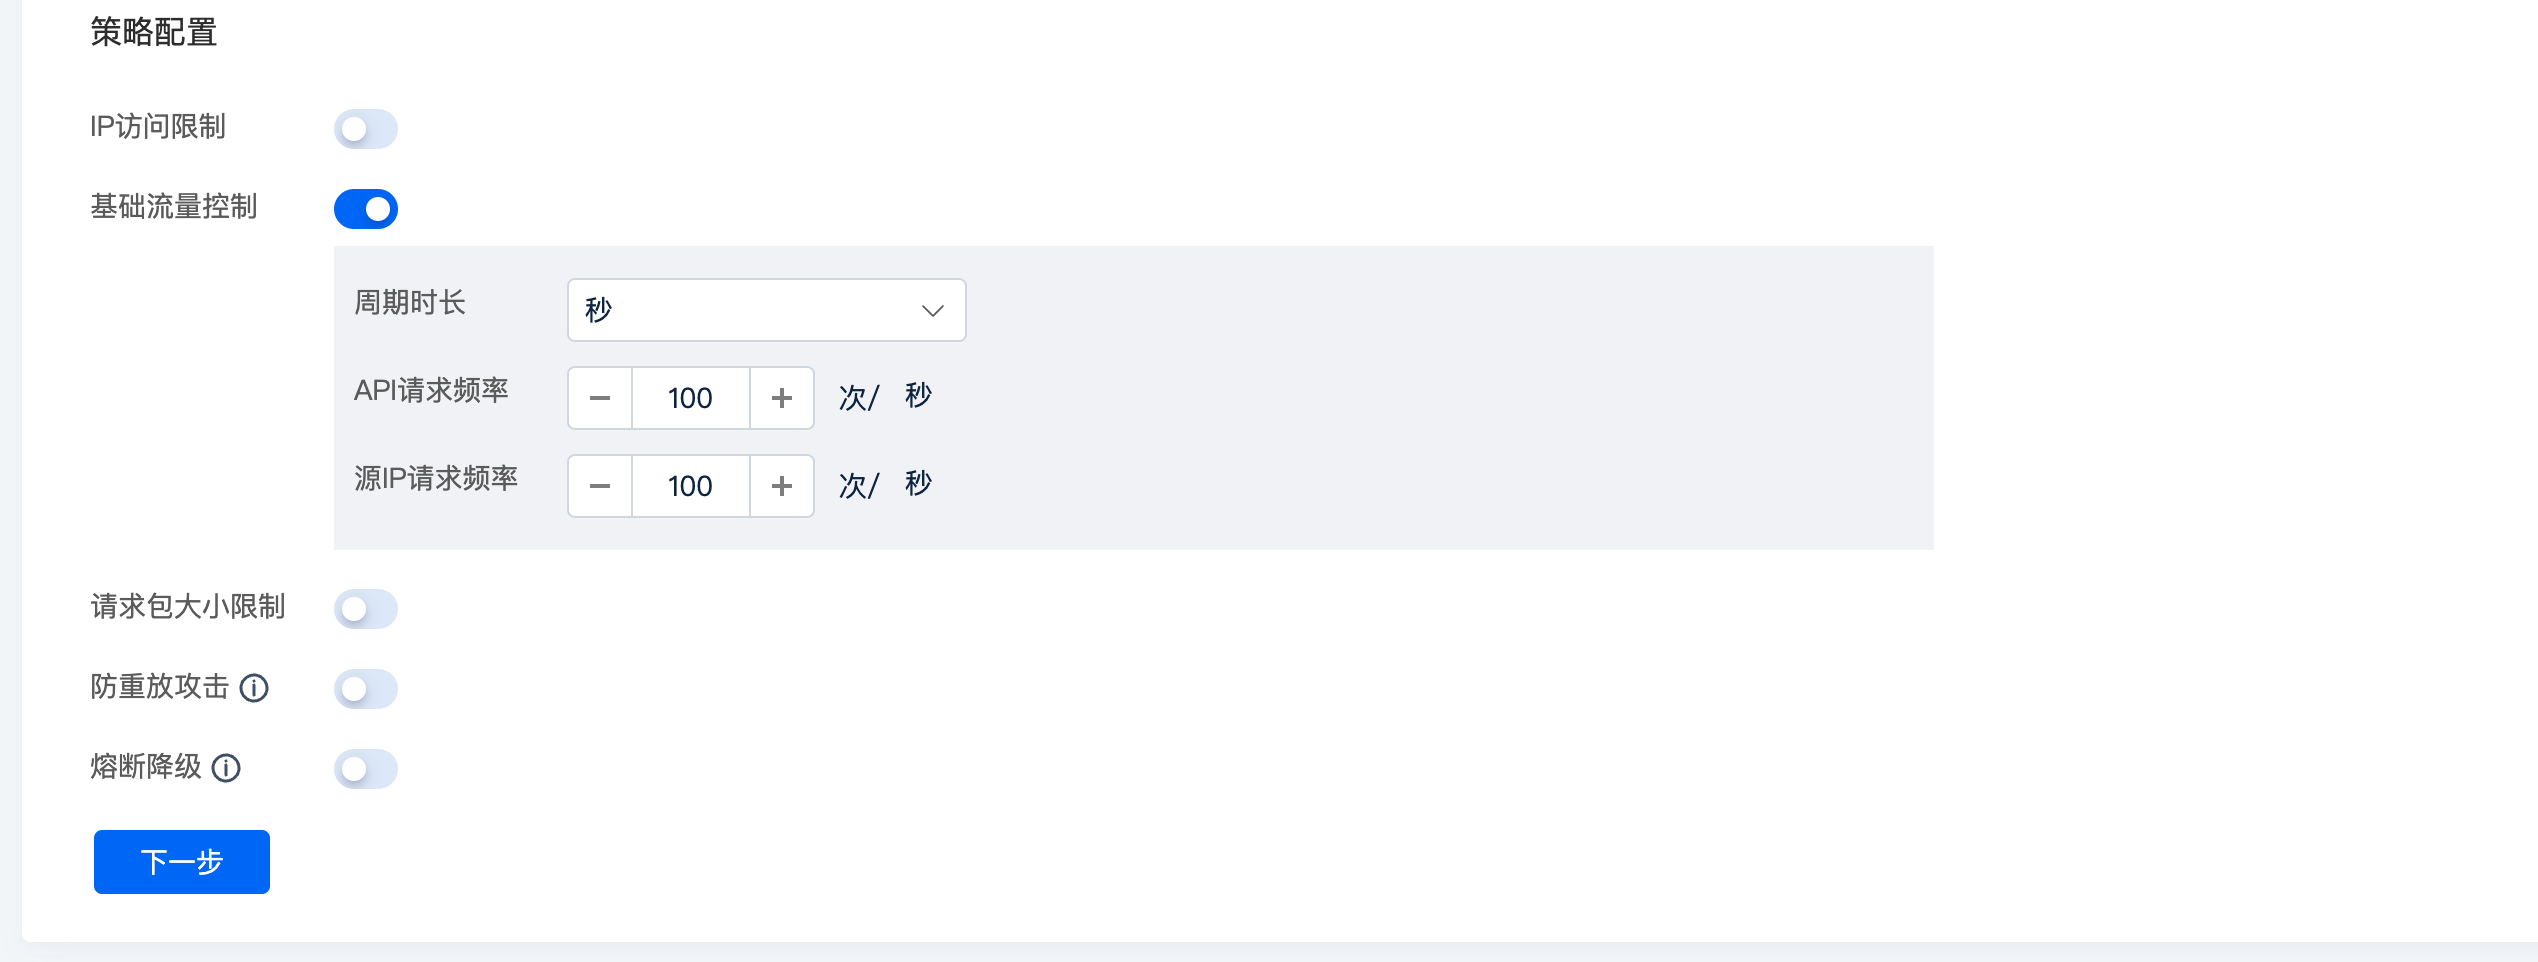Click the IP访问限制 label

[158, 127]
